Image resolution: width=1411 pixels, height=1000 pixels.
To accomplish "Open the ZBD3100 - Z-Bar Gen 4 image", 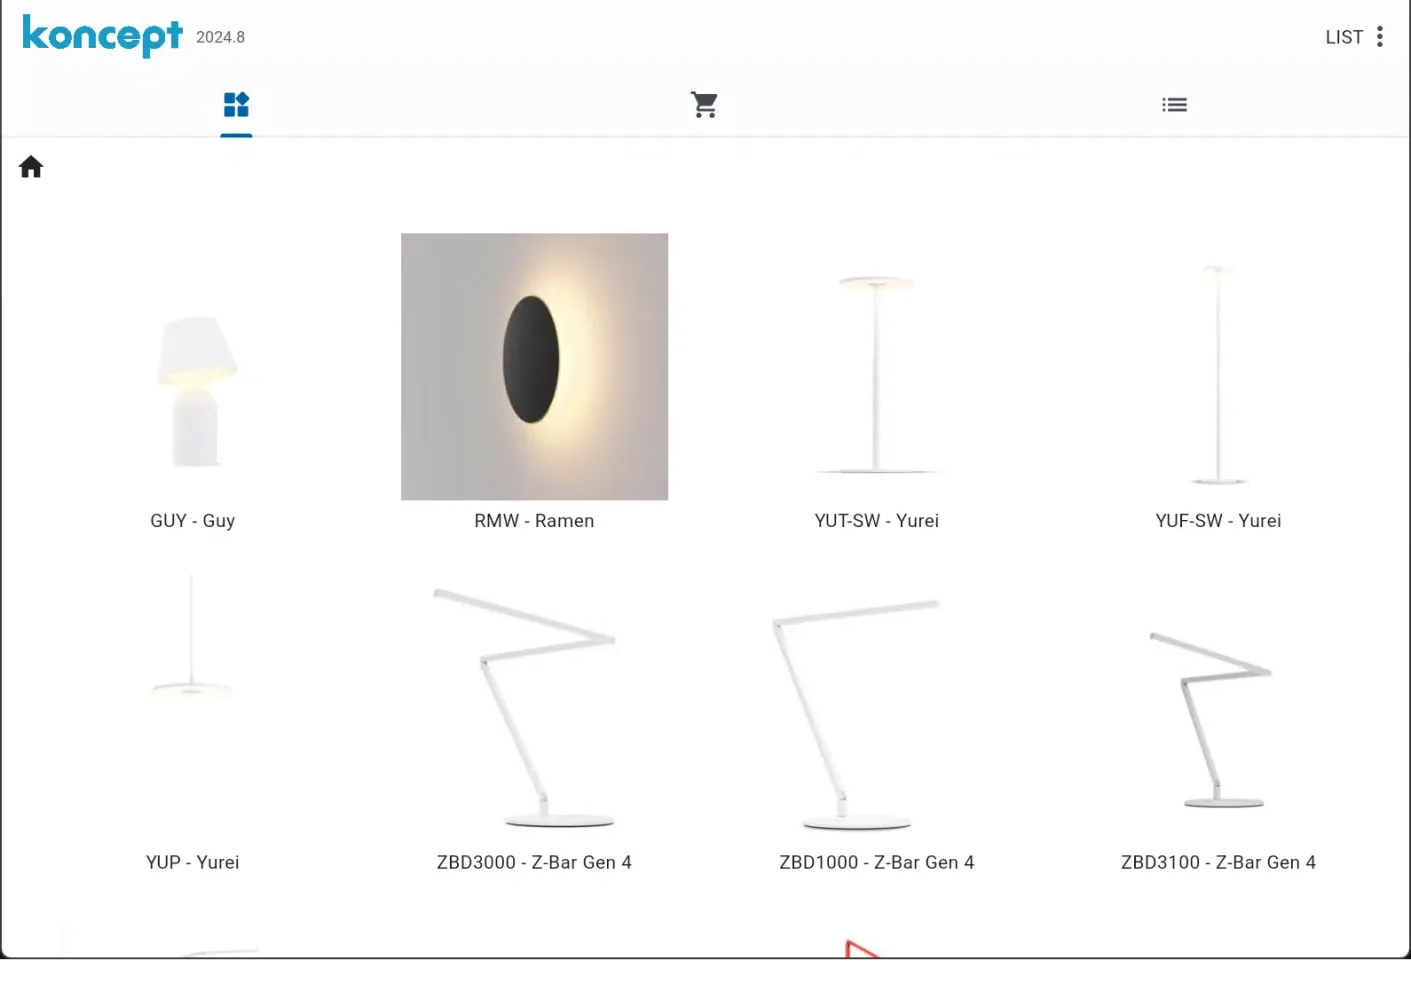I will click(x=1215, y=718).
